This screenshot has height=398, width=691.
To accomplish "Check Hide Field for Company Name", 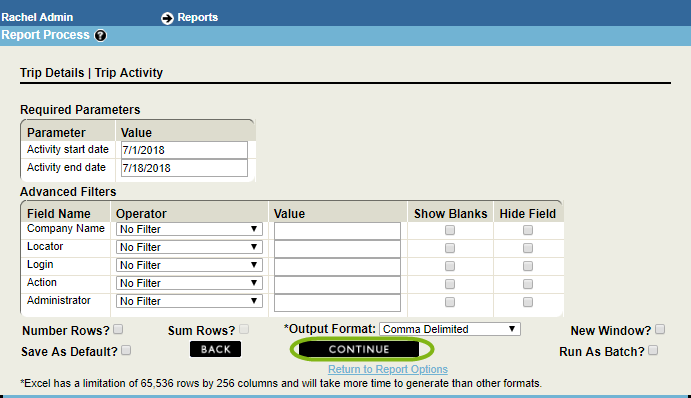I will tap(528, 230).
